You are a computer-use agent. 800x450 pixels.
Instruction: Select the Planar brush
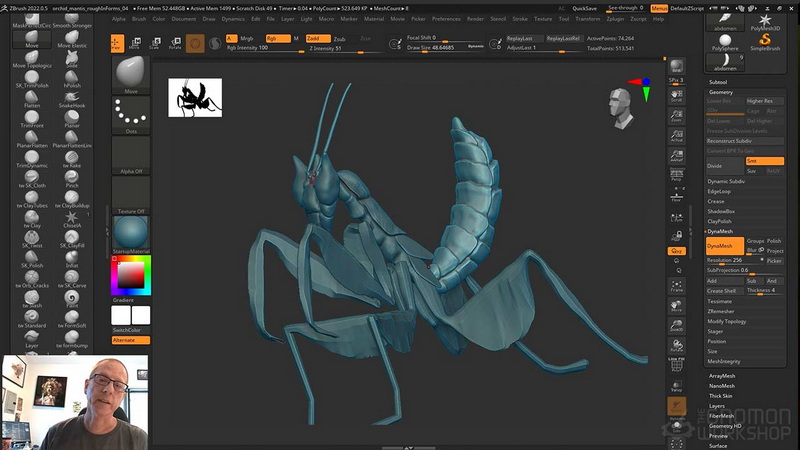(x=72, y=119)
